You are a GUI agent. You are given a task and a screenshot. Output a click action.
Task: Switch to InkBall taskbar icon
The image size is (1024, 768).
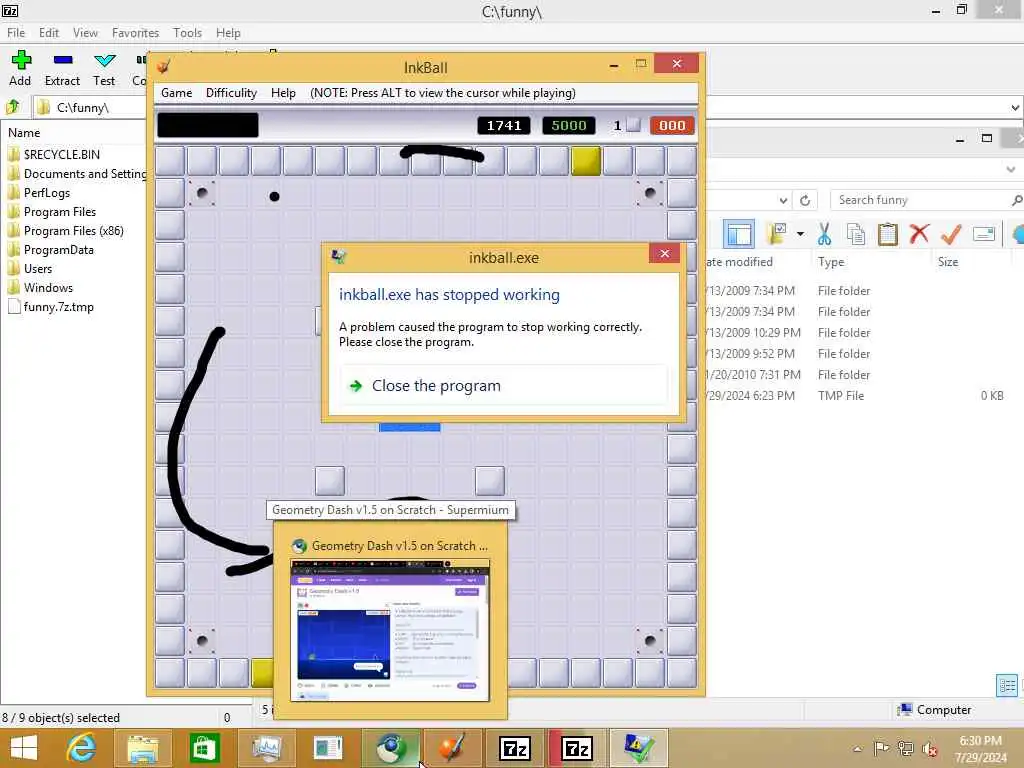pos(452,748)
